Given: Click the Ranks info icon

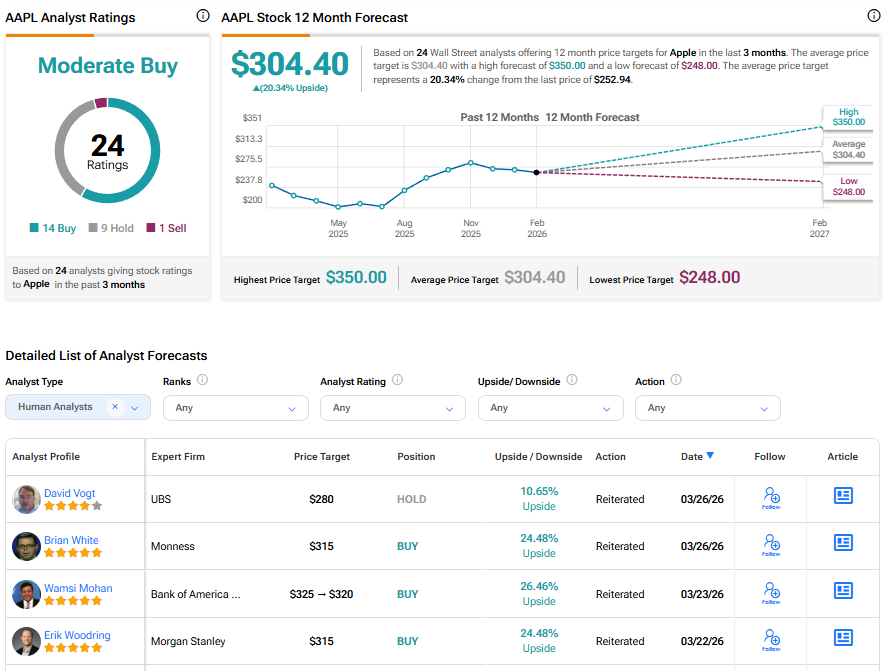Looking at the screenshot, I should pos(203,380).
